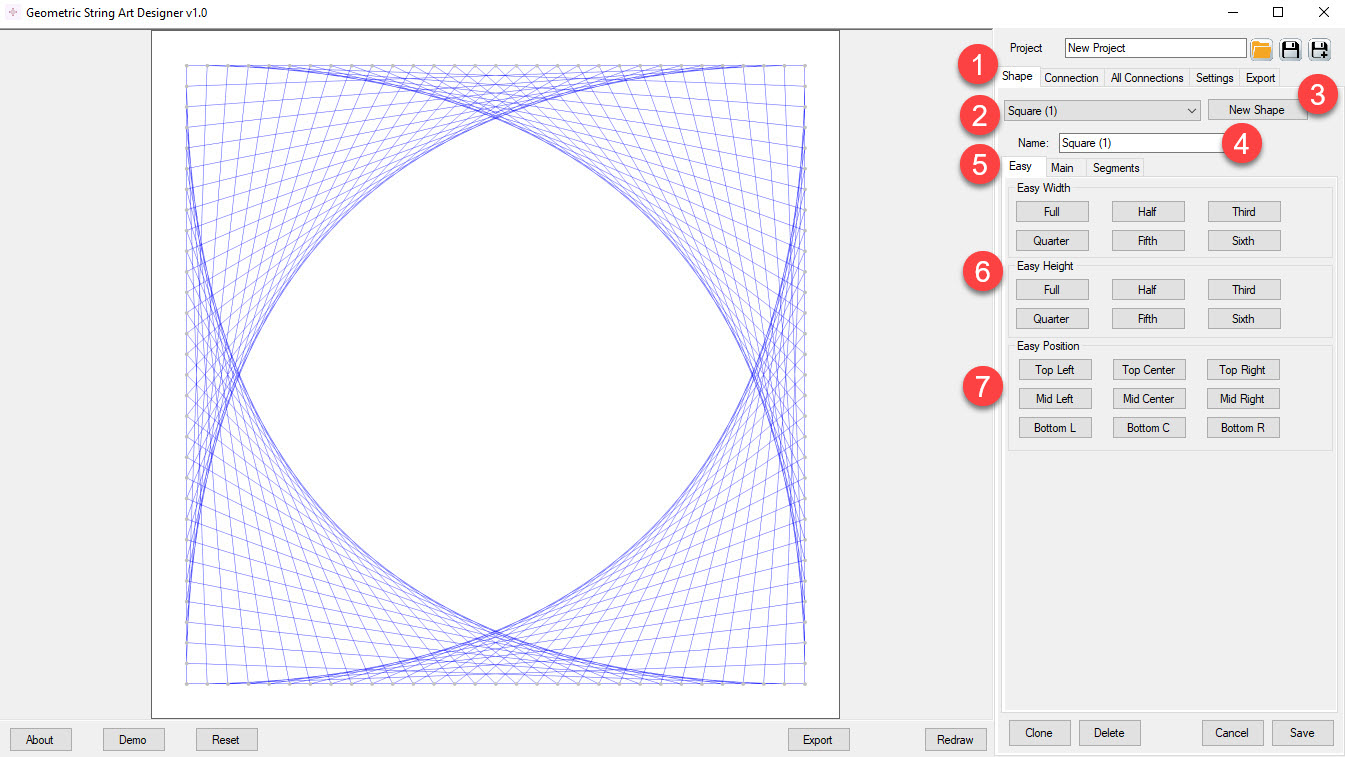
Task: Click into the shape Name field
Action: [1140, 143]
